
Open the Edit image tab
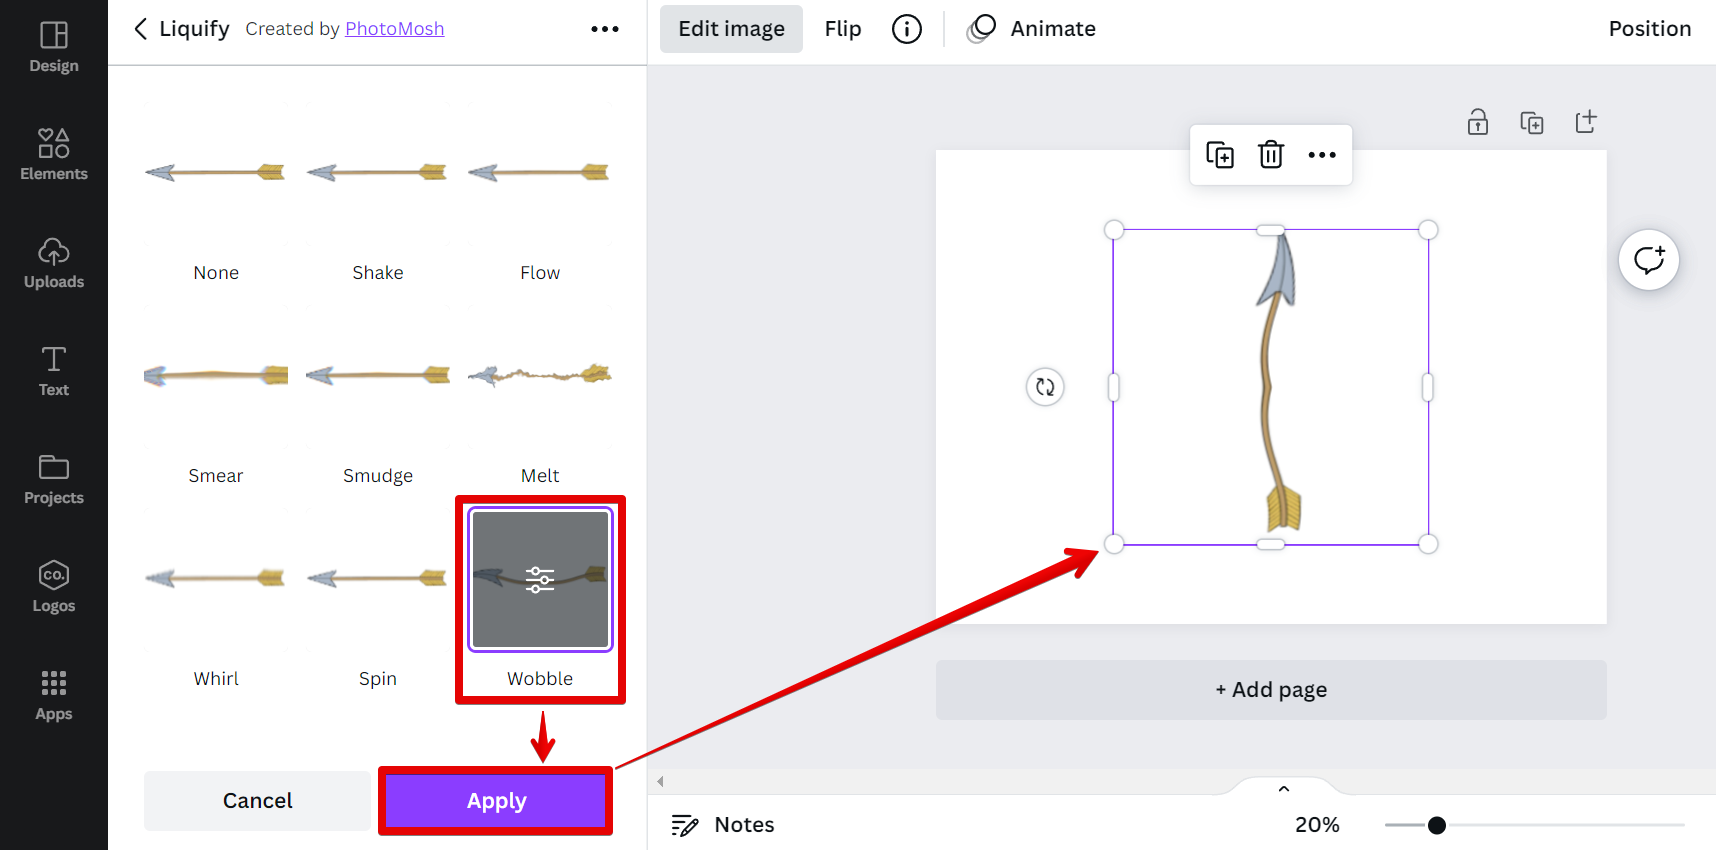(x=731, y=29)
